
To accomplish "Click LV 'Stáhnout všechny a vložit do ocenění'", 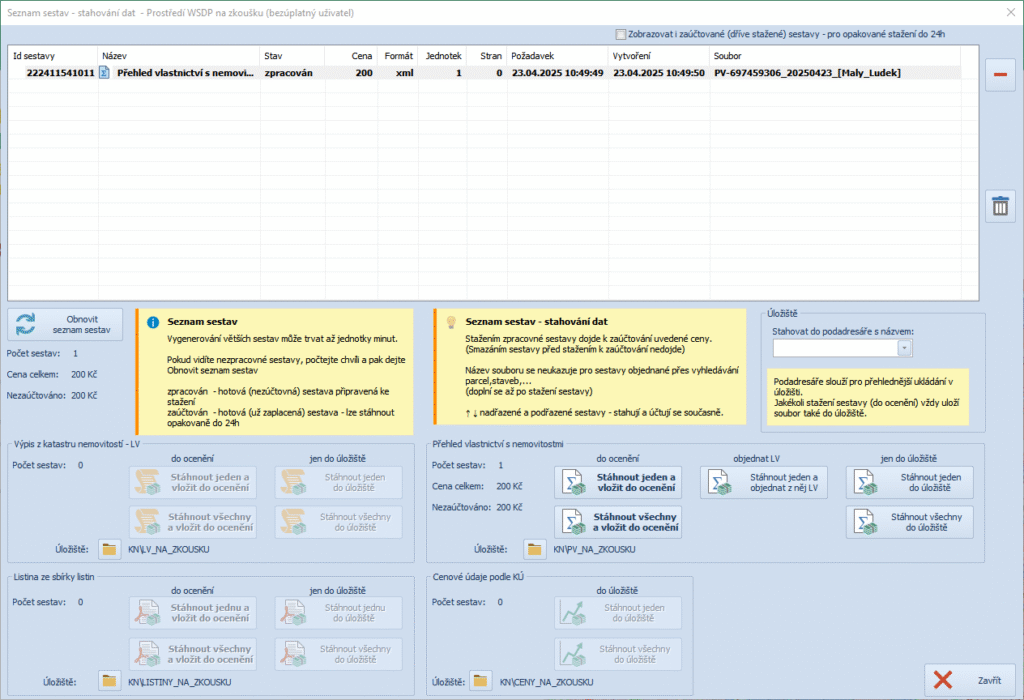I will [193, 522].
